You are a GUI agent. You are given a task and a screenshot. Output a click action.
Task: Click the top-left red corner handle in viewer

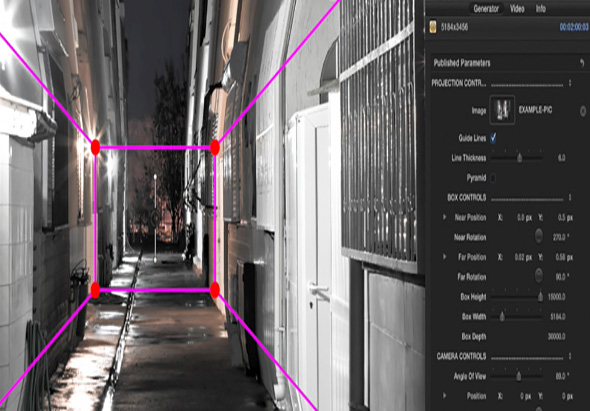pyautogui.click(x=95, y=147)
